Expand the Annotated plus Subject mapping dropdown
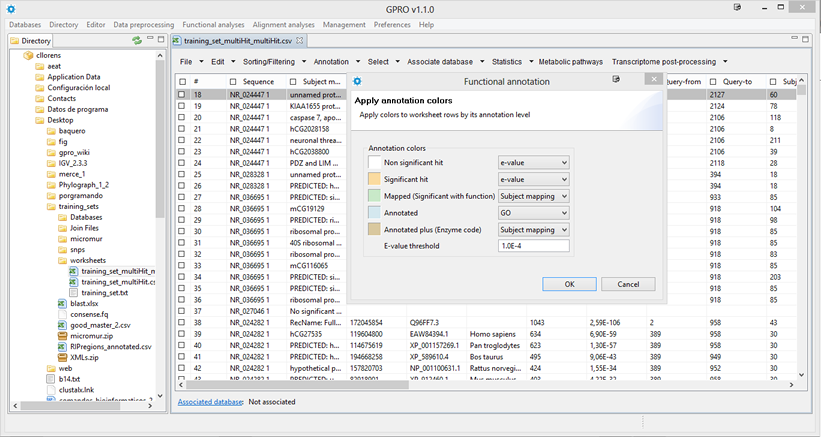Image resolution: width=821 pixels, height=437 pixels. click(533, 229)
